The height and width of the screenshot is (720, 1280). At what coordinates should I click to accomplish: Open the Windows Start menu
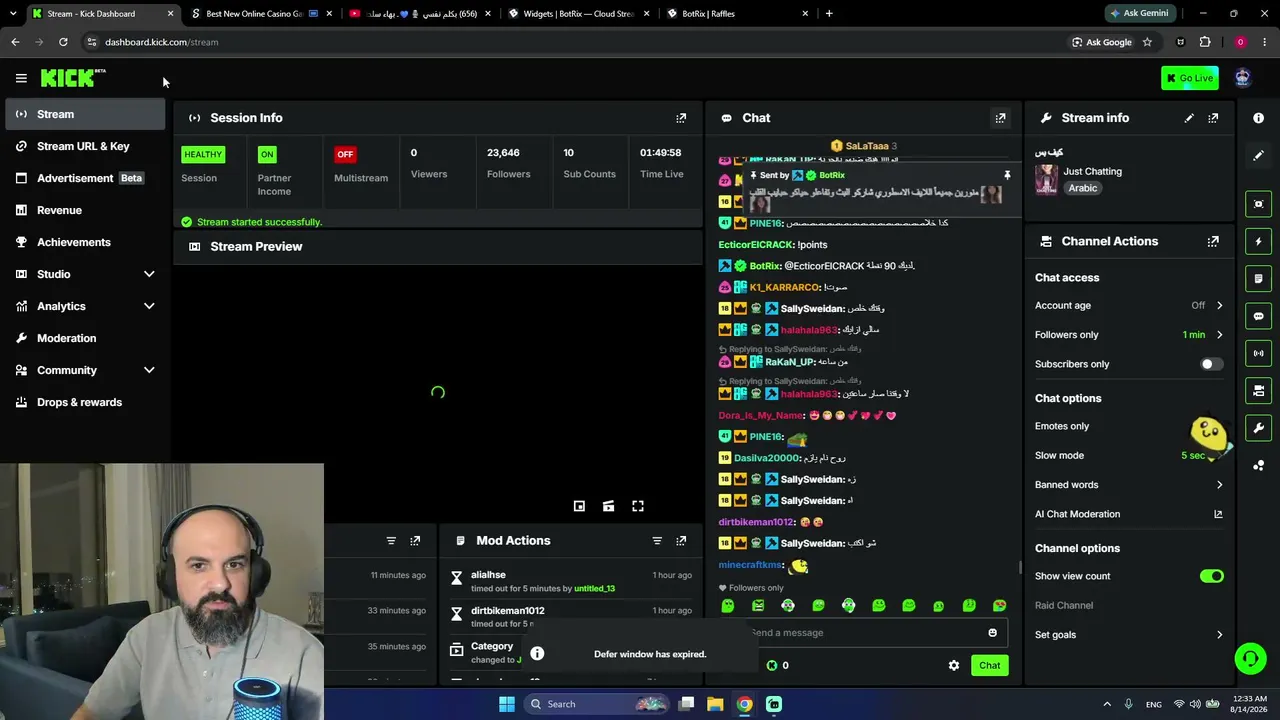(x=507, y=704)
